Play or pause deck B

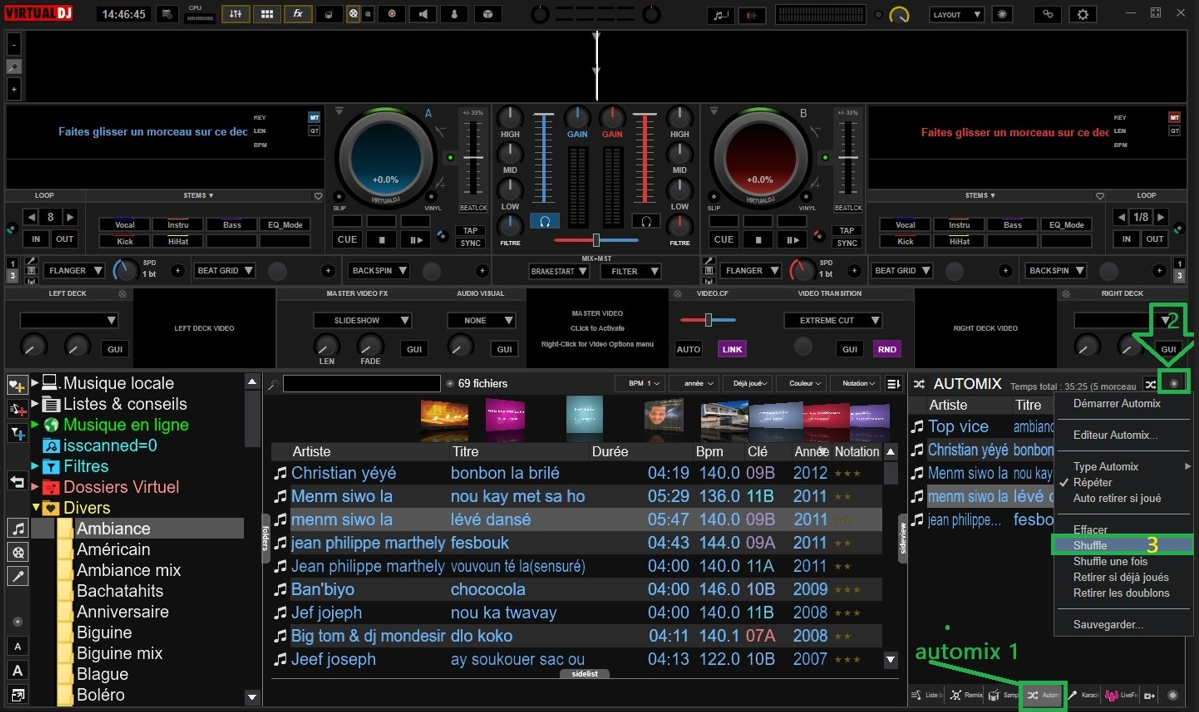click(x=792, y=239)
